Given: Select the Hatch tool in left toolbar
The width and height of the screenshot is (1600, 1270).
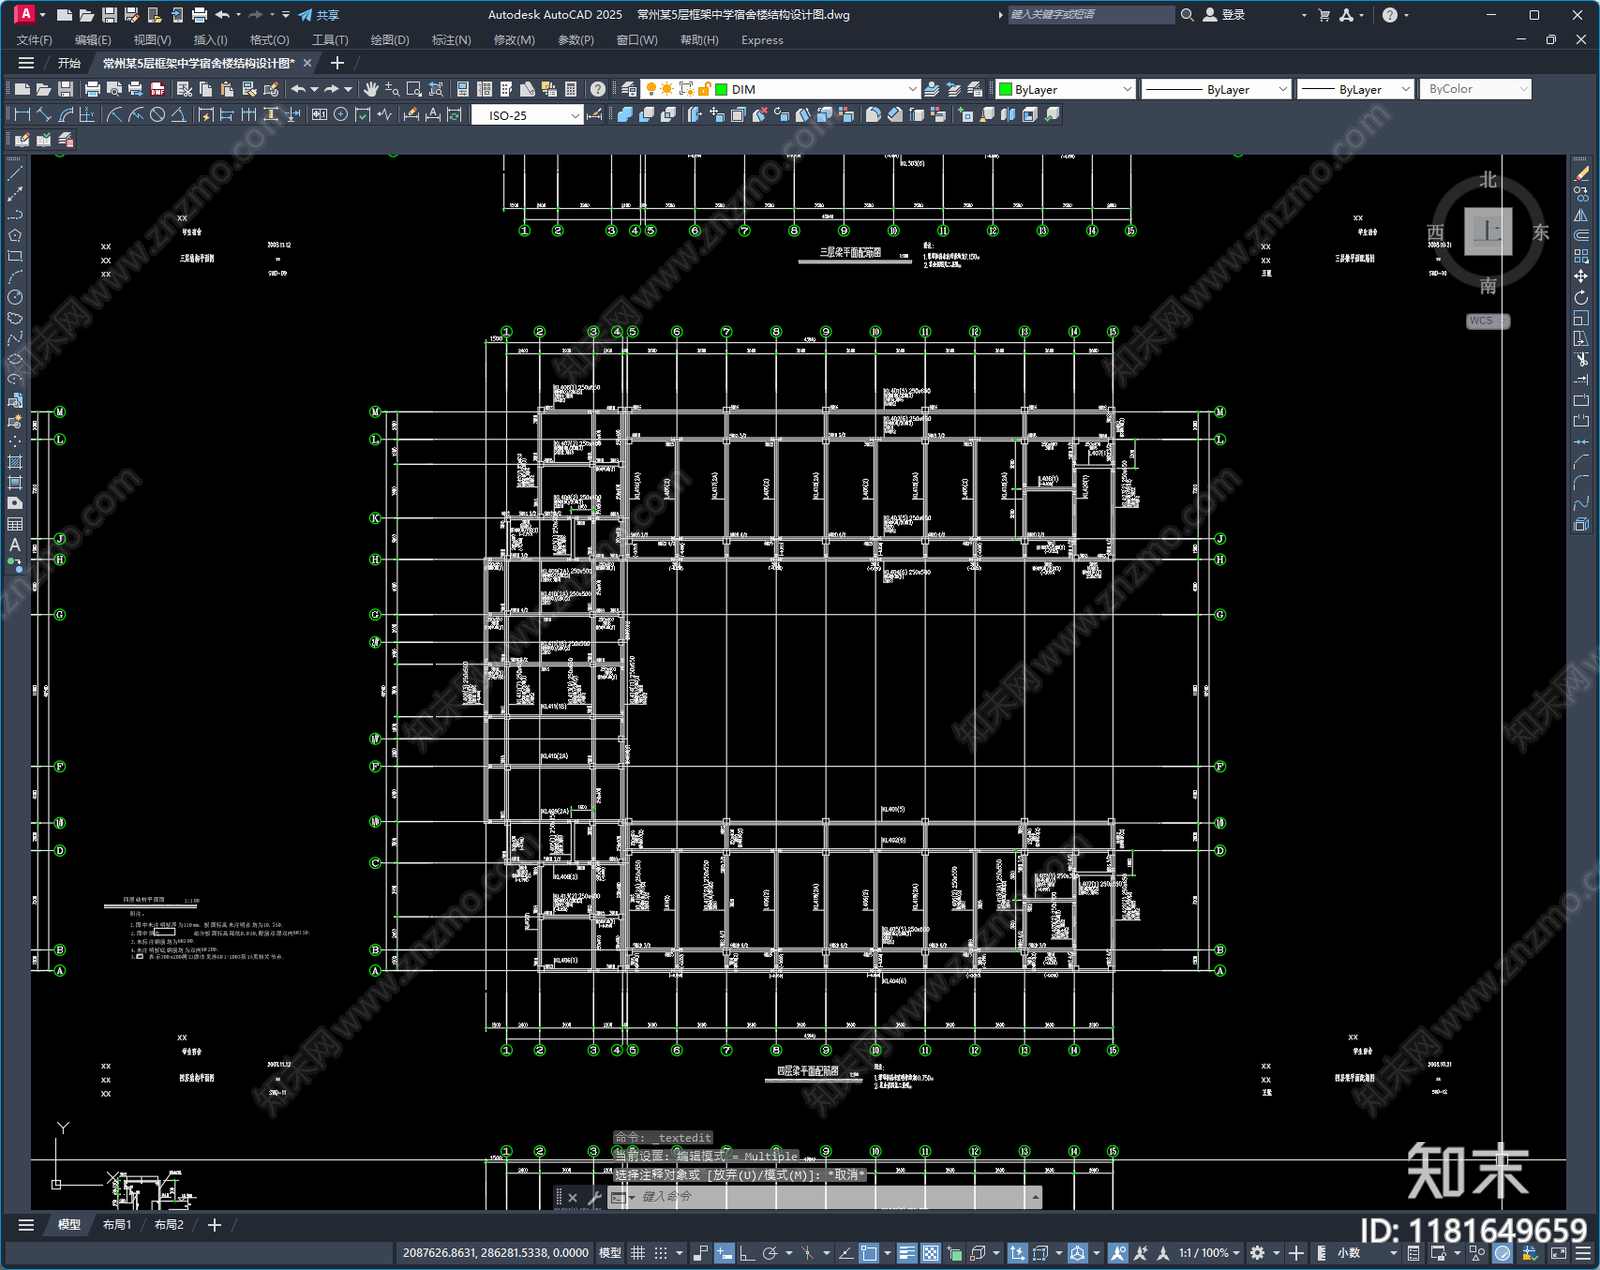Looking at the screenshot, I should tap(15, 462).
